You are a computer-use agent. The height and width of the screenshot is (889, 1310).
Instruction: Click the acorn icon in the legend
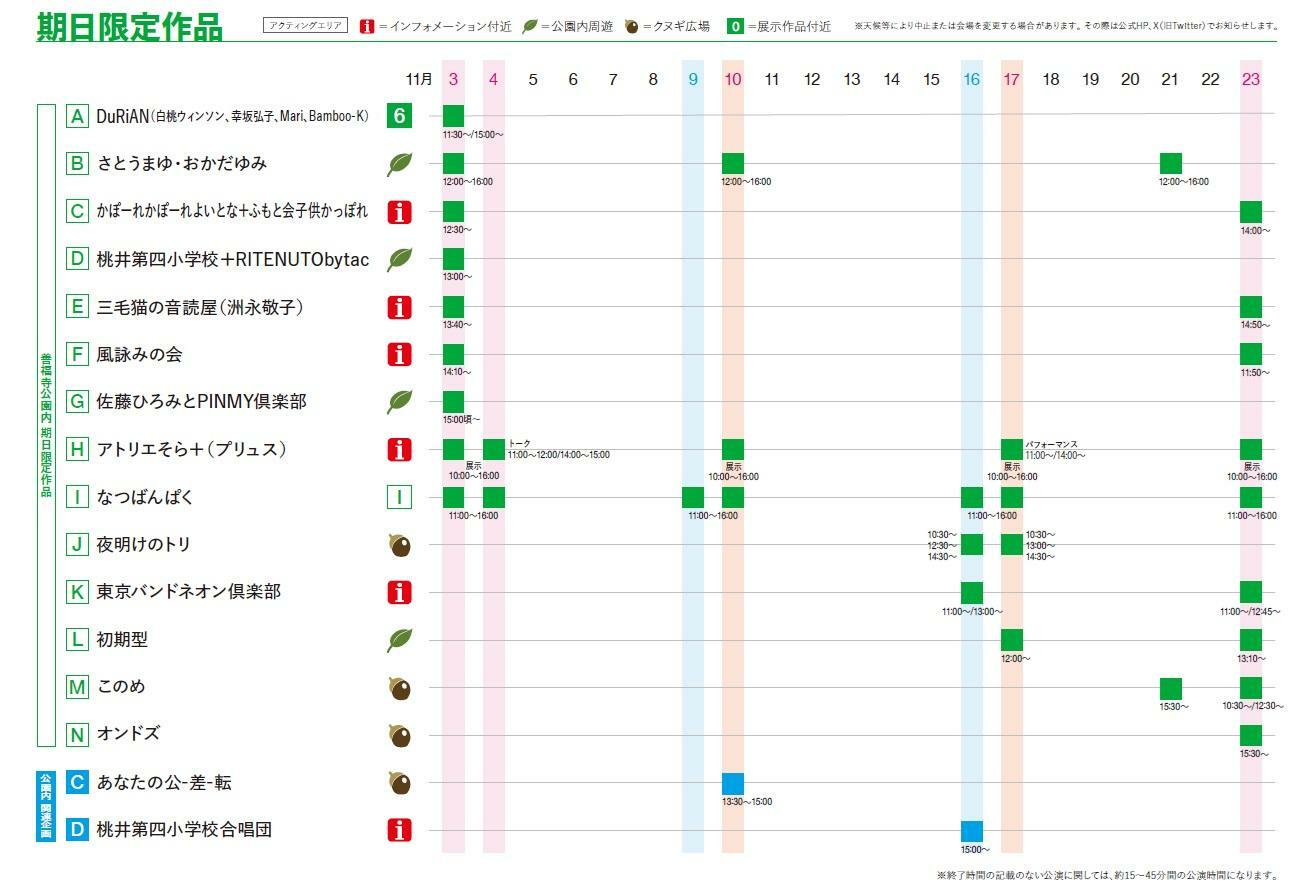click(632, 26)
